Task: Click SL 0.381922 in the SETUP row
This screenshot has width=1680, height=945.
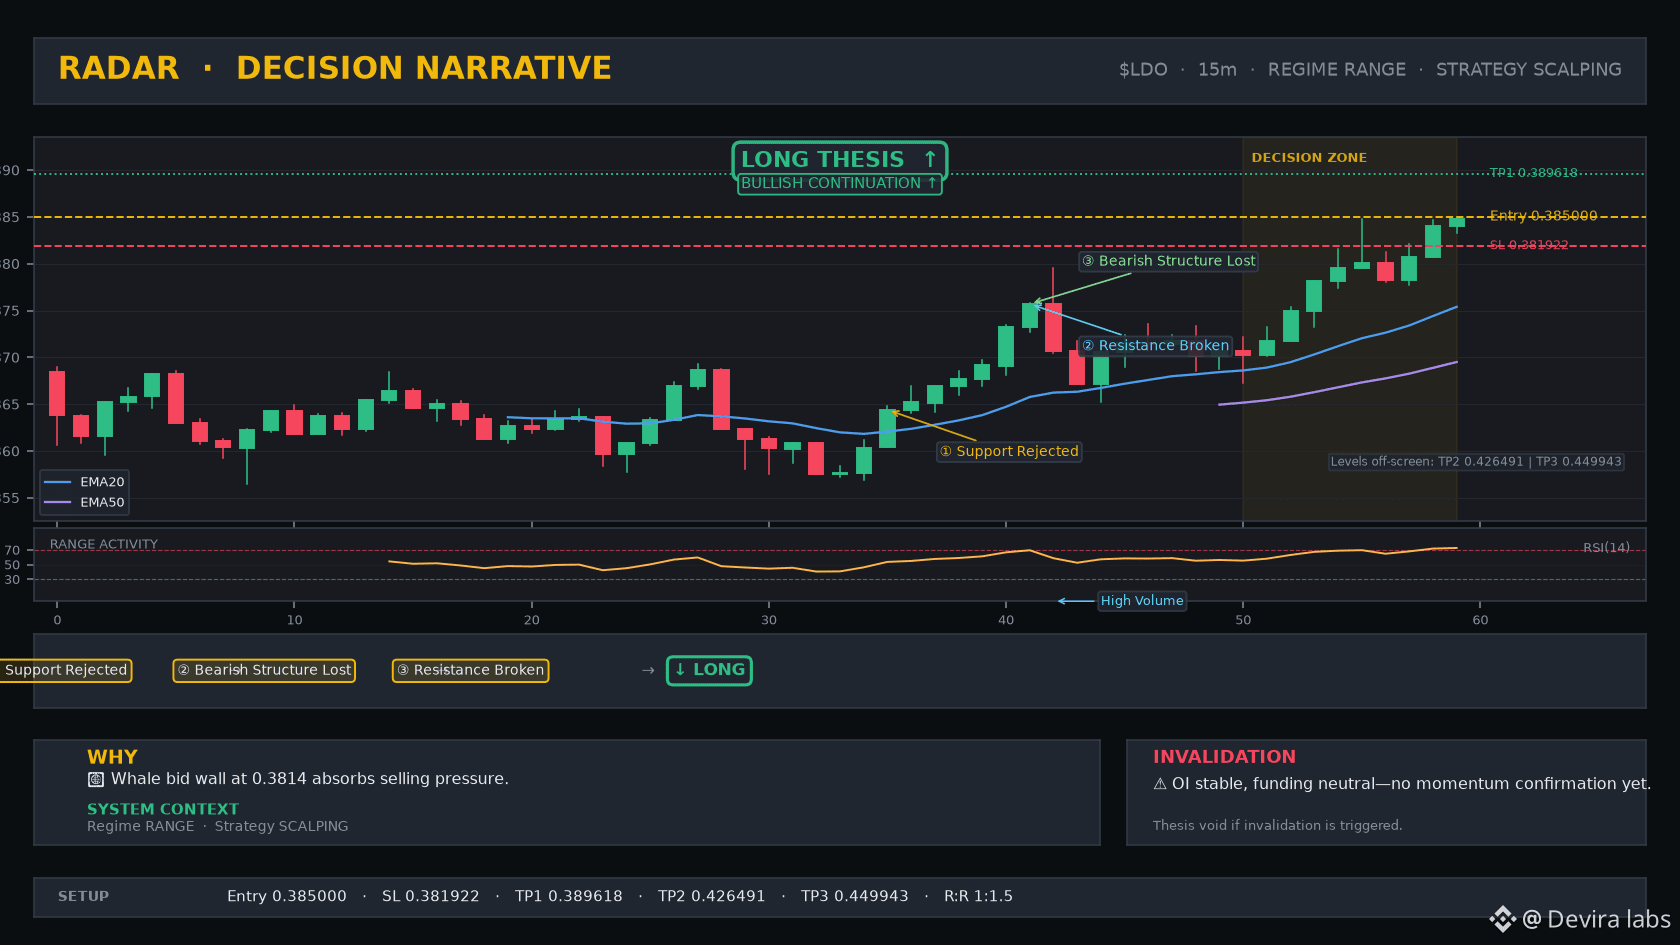Action: (x=431, y=897)
